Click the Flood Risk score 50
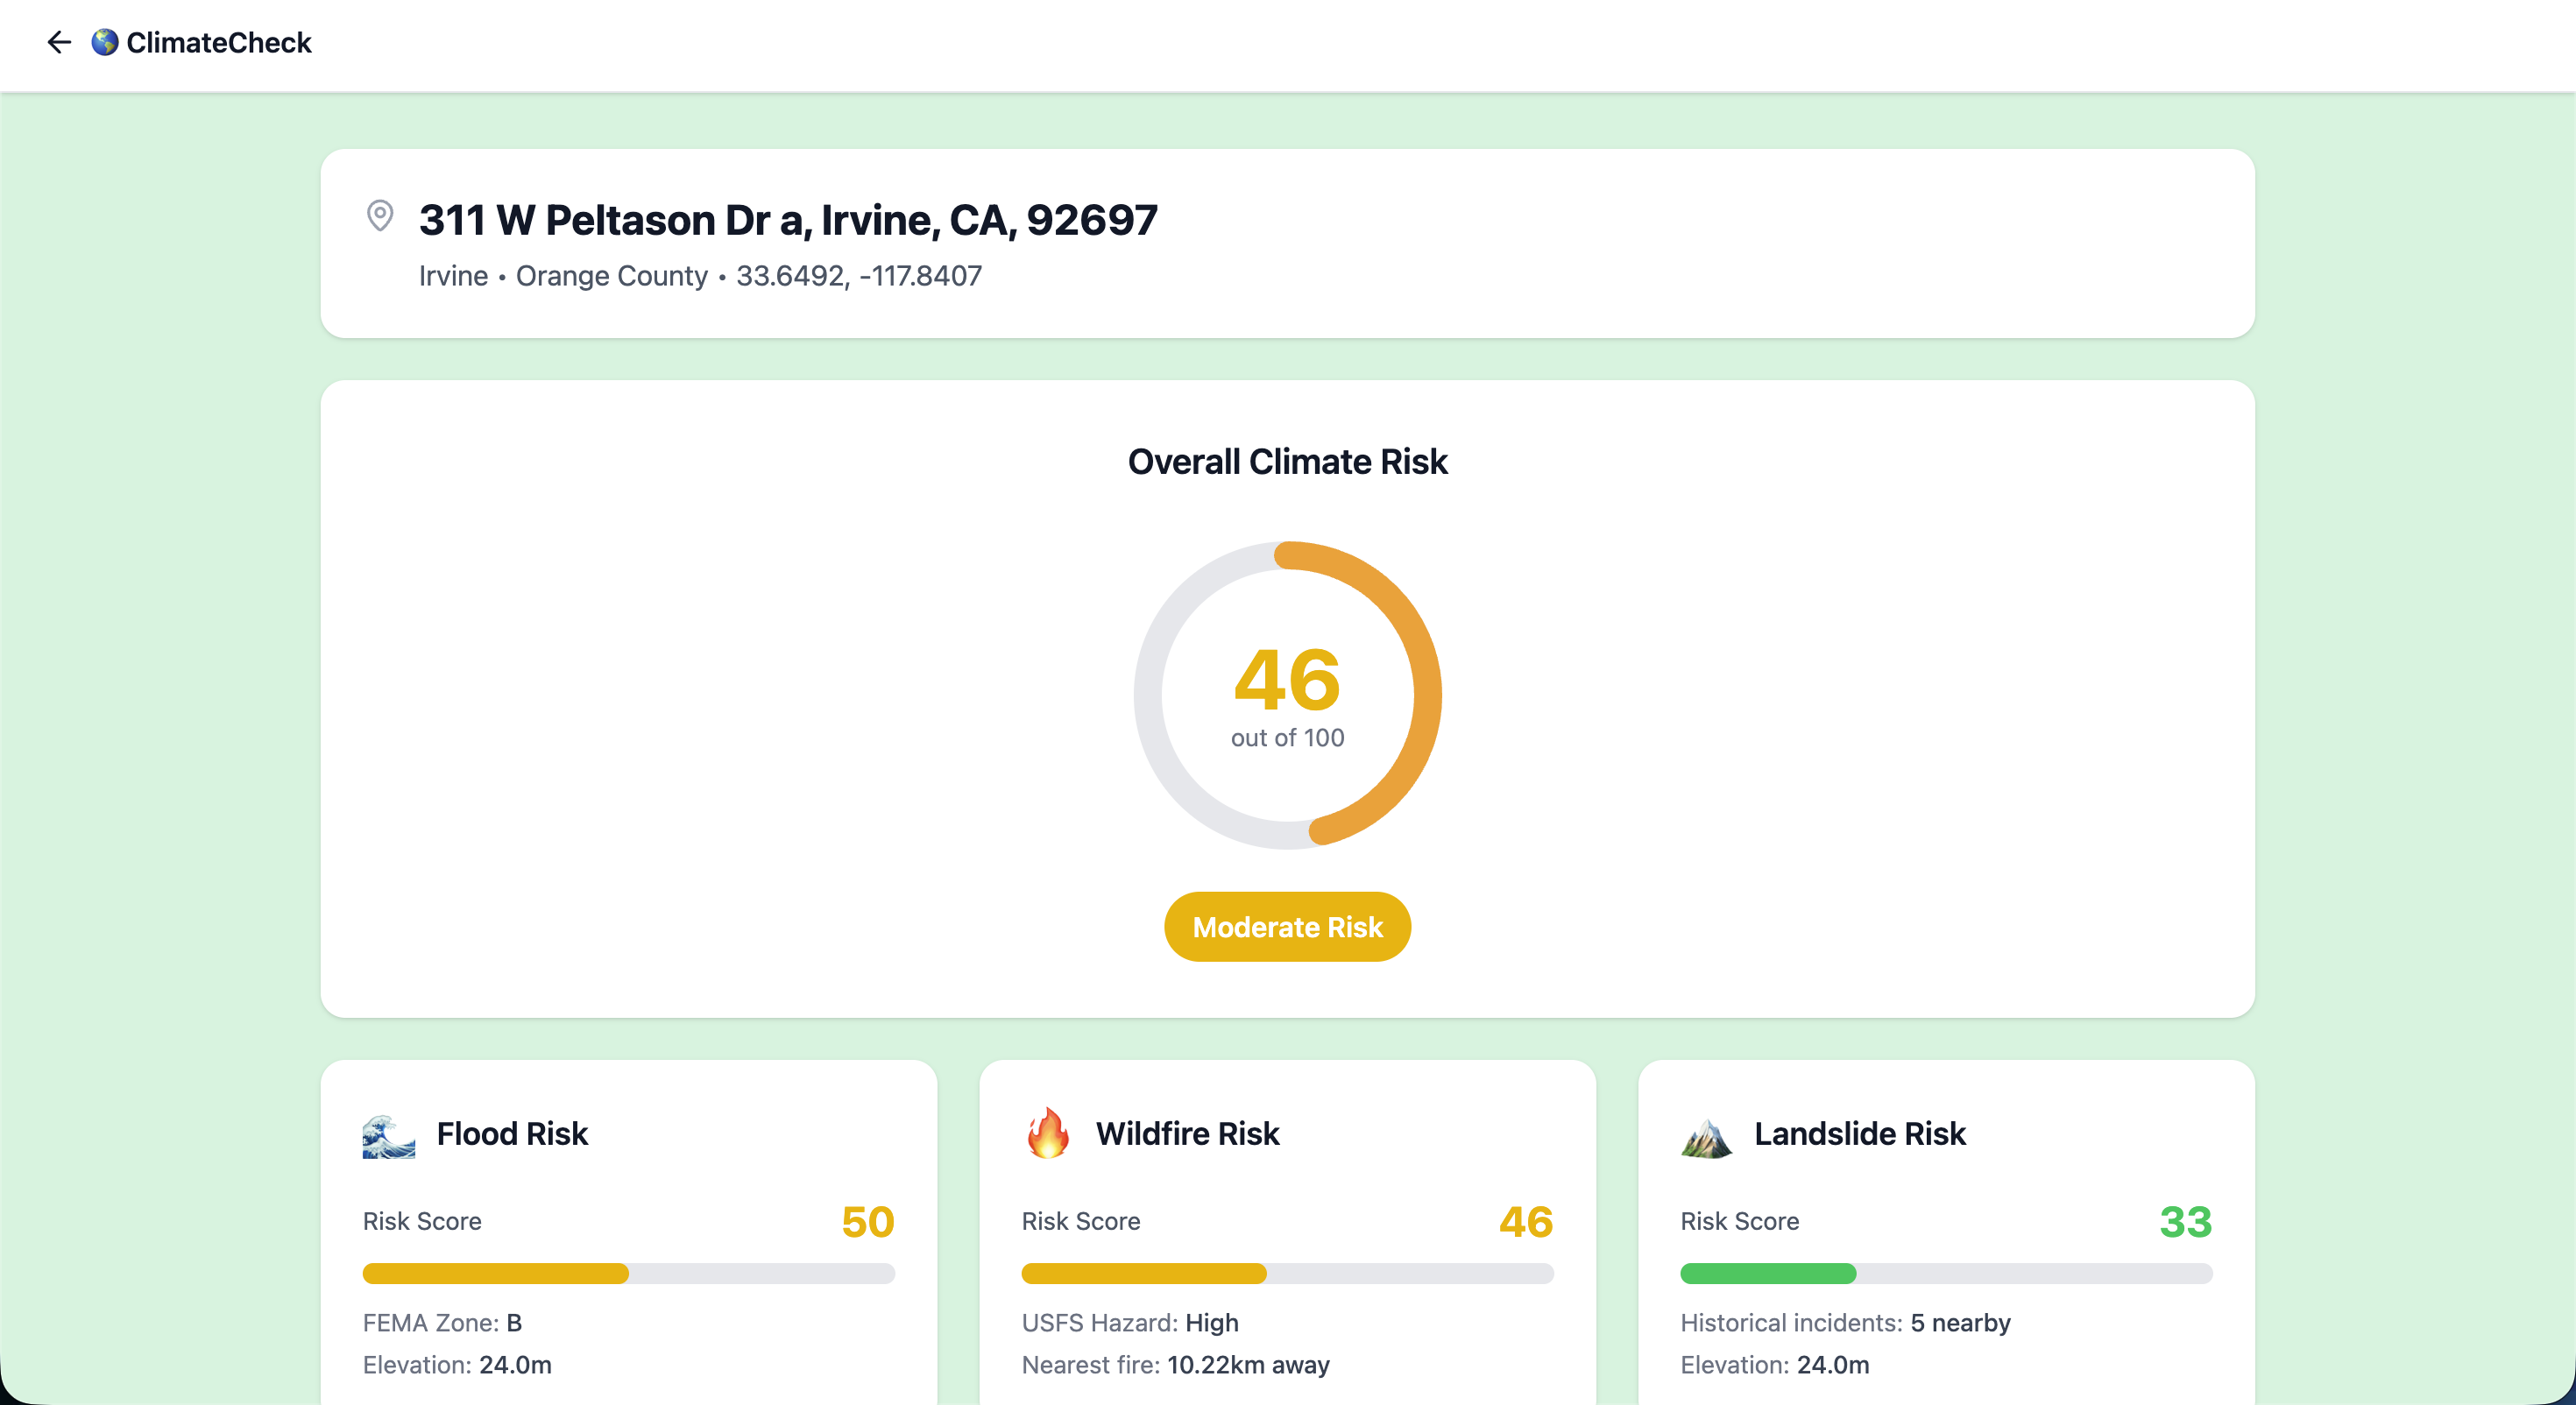The height and width of the screenshot is (1405, 2576). tap(867, 1221)
